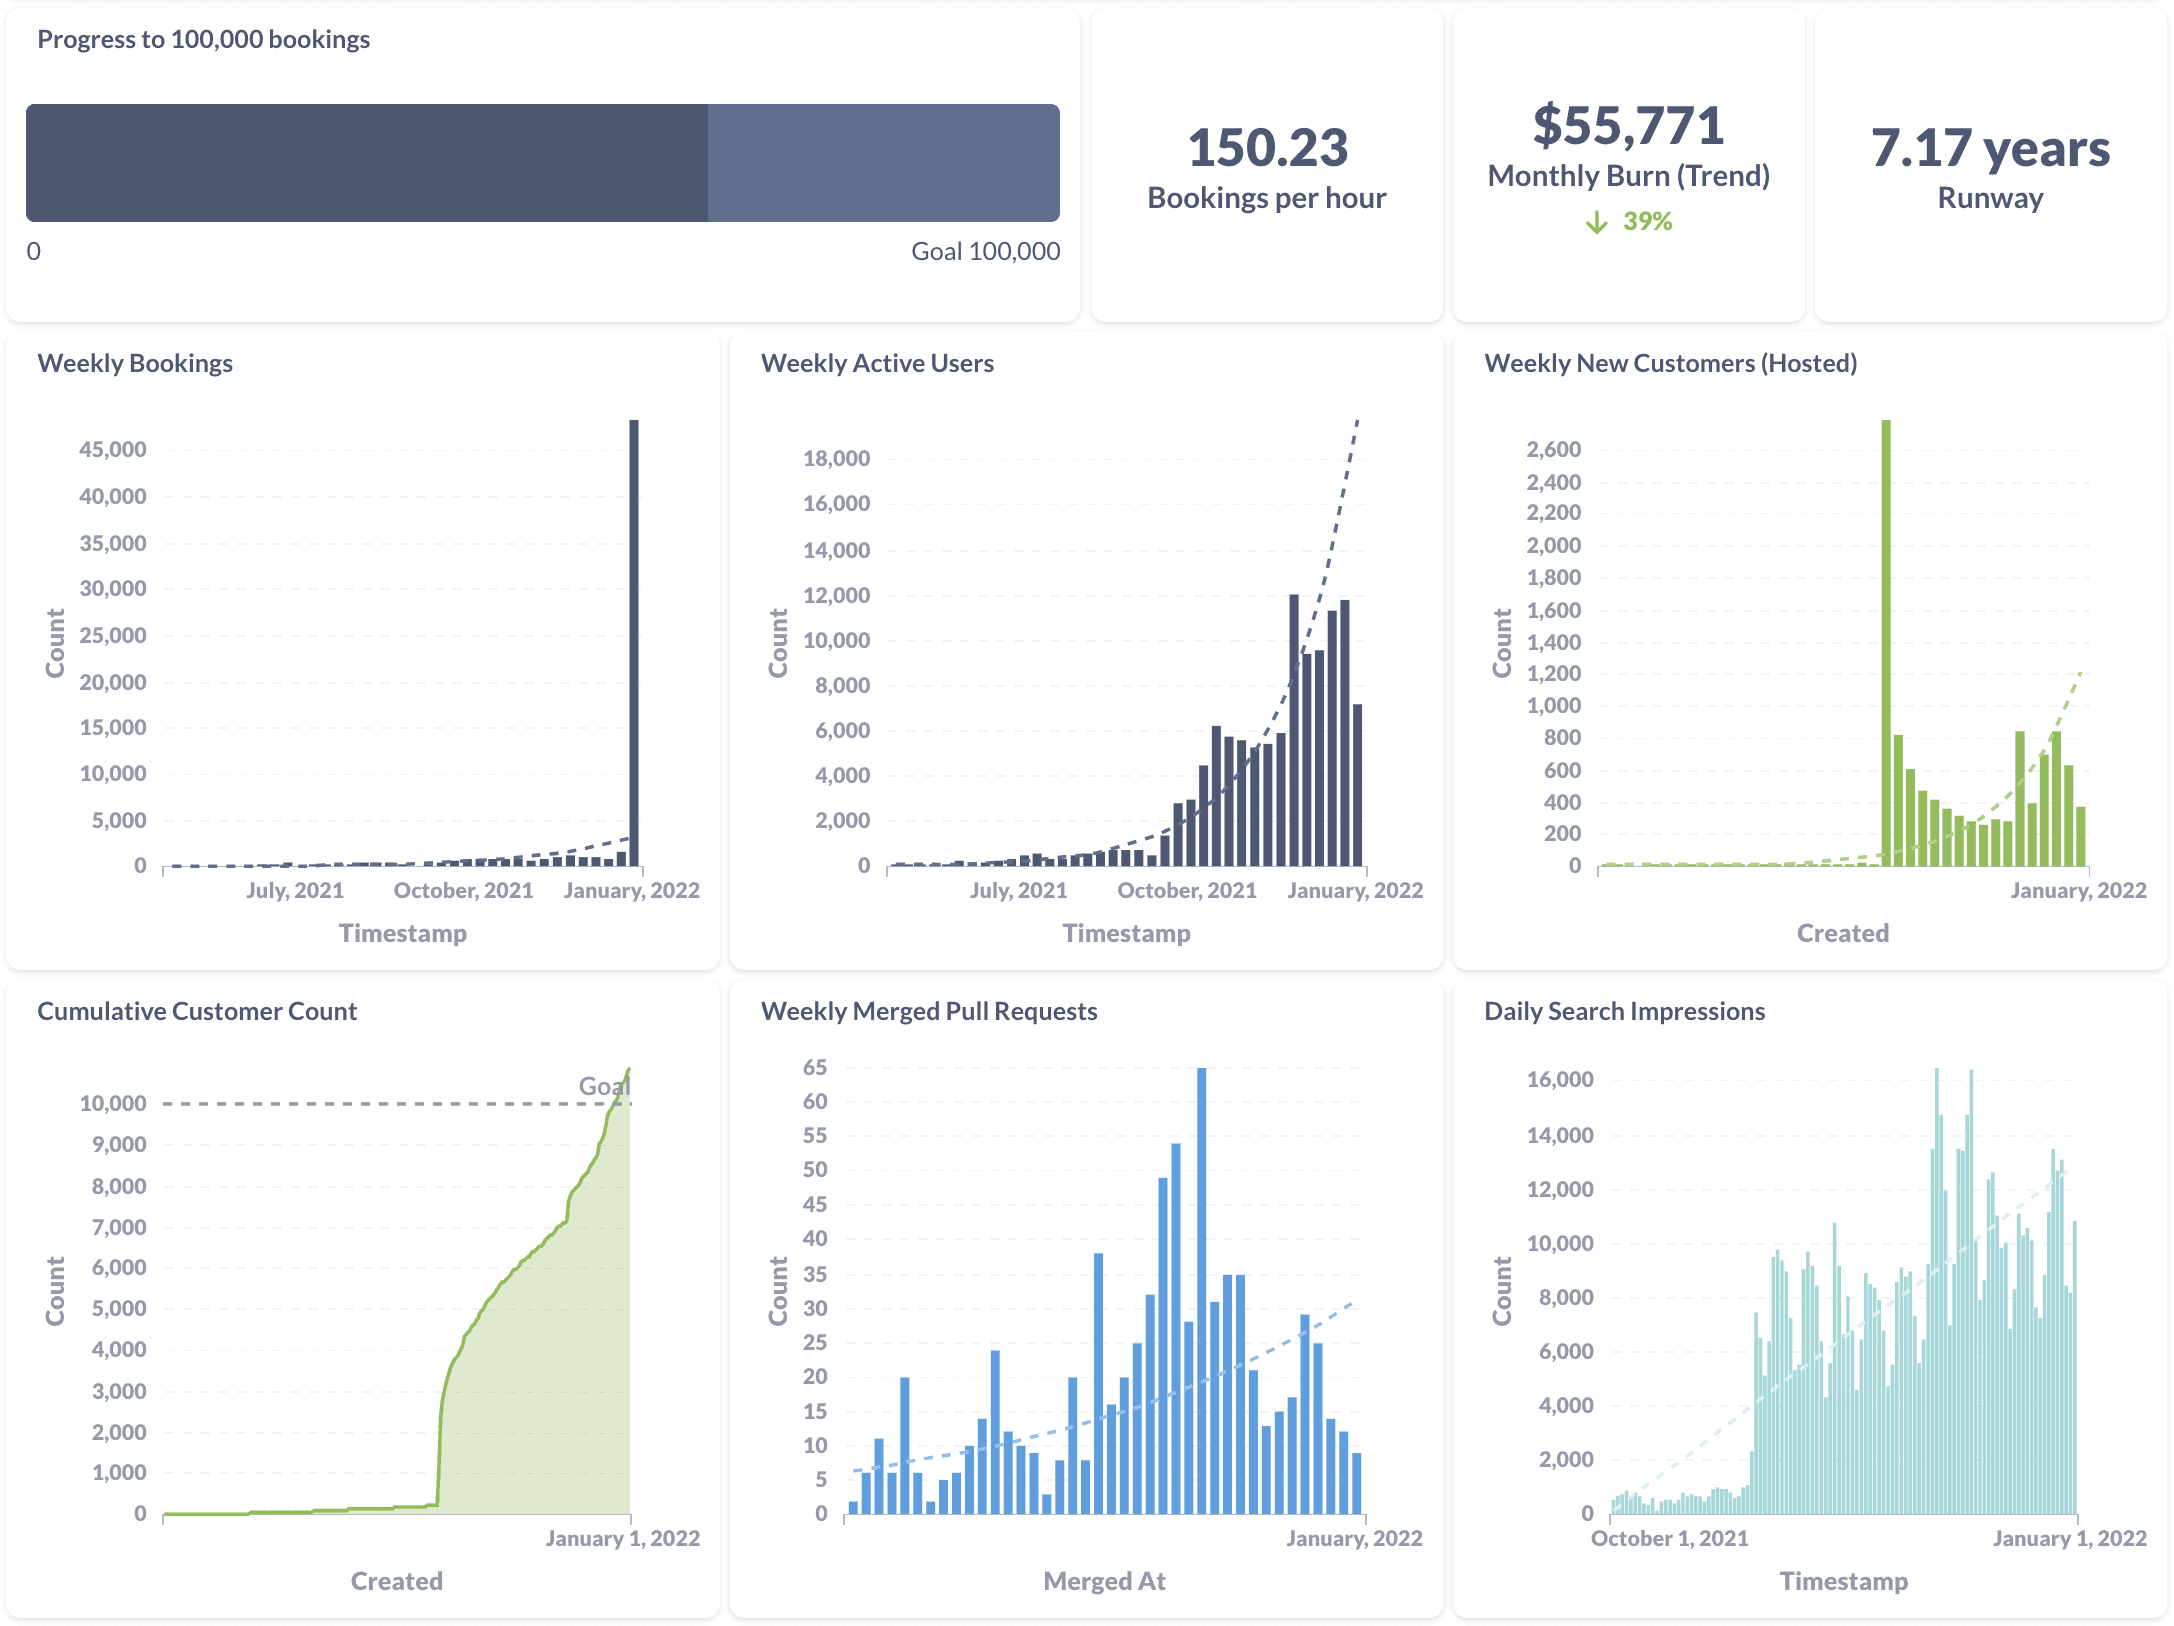Viewport: 2174px width, 1626px height.
Task: Click the green down arrow beside 39%
Action: click(1597, 222)
